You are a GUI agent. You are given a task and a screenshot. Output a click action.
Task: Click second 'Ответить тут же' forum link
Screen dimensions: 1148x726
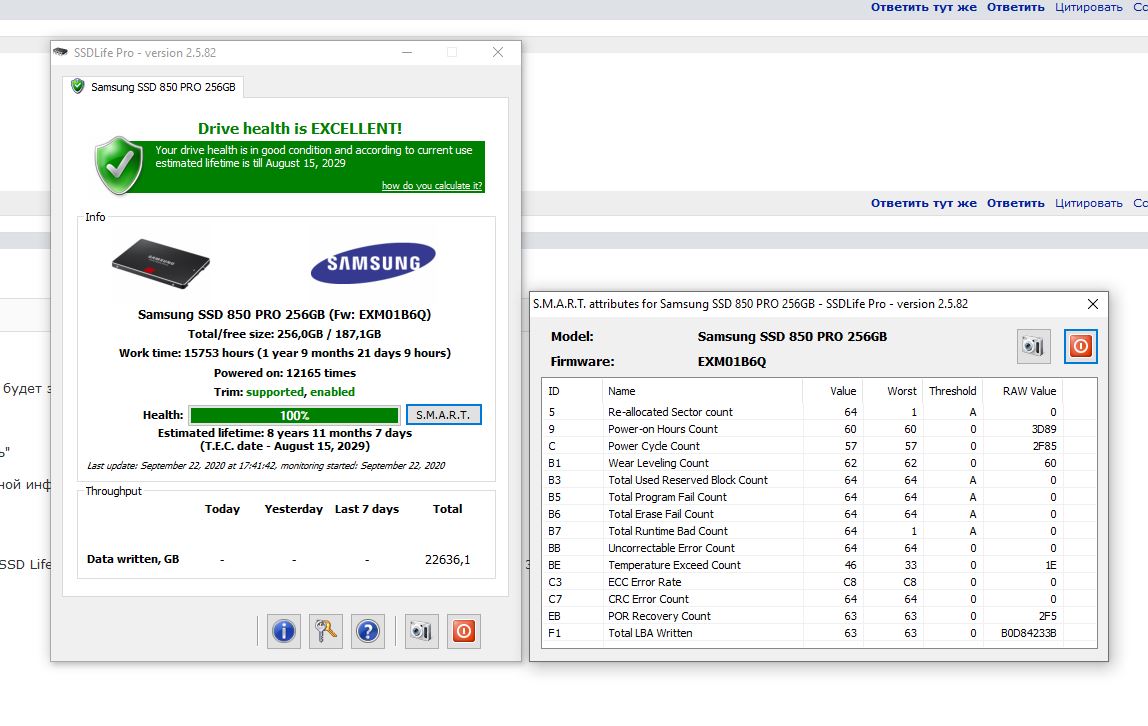coord(923,203)
